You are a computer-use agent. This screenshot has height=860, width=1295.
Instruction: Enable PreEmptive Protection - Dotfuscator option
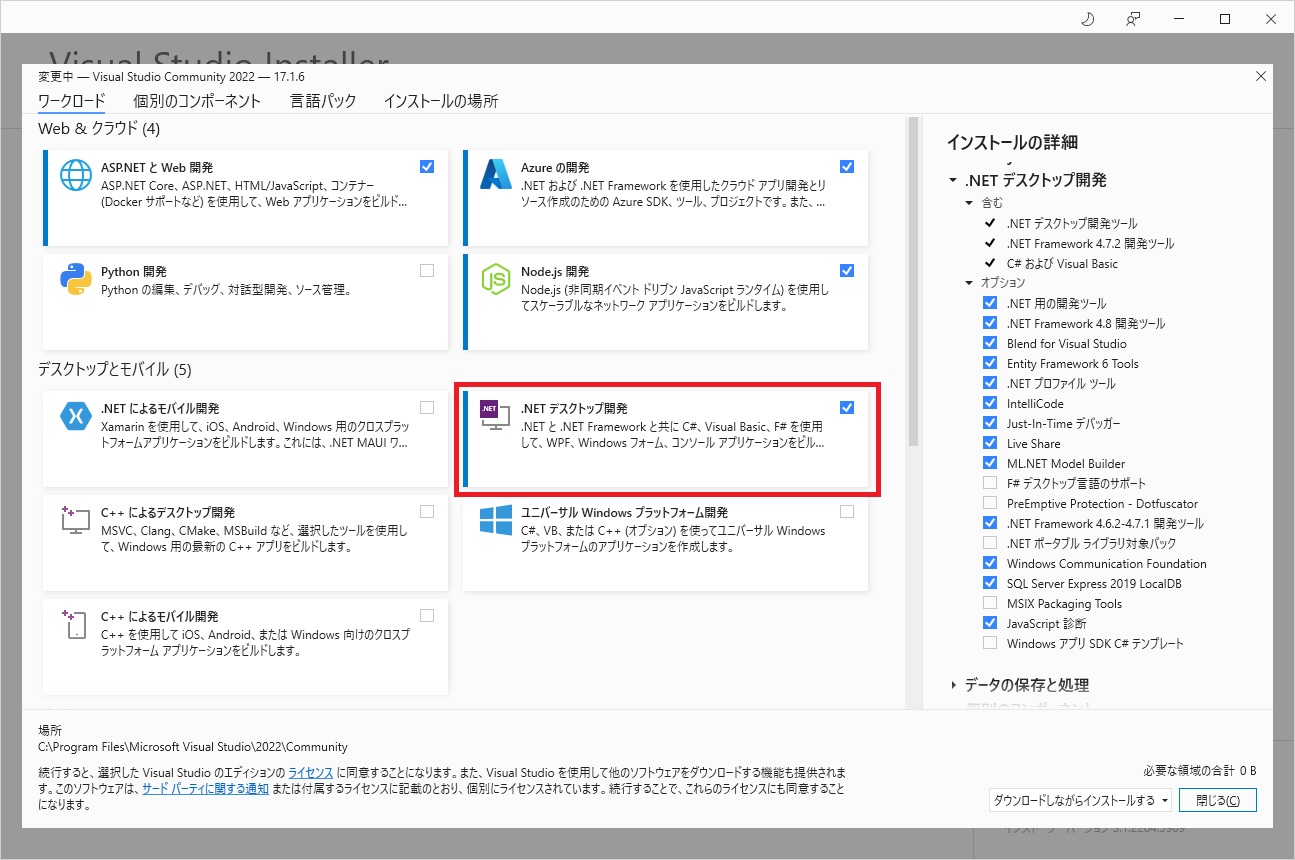pyautogui.click(x=990, y=503)
